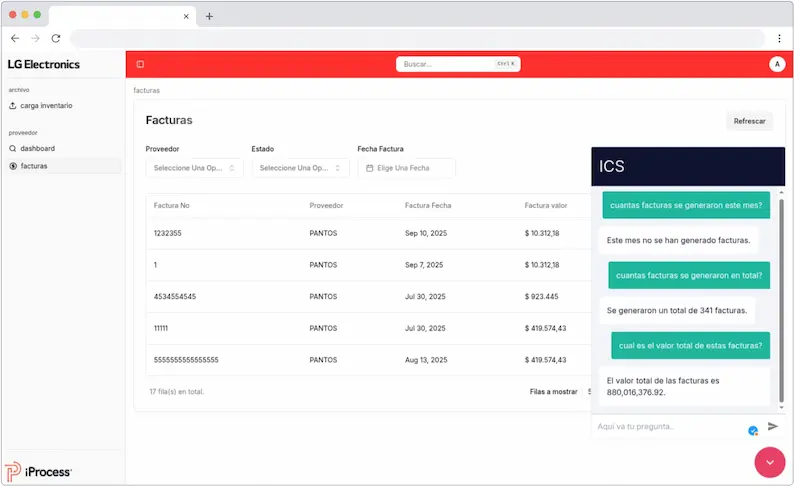This screenshot has height=486, width=794.
Task: Open a new browser tab with plus icon
Action: (x=209, y=16)
